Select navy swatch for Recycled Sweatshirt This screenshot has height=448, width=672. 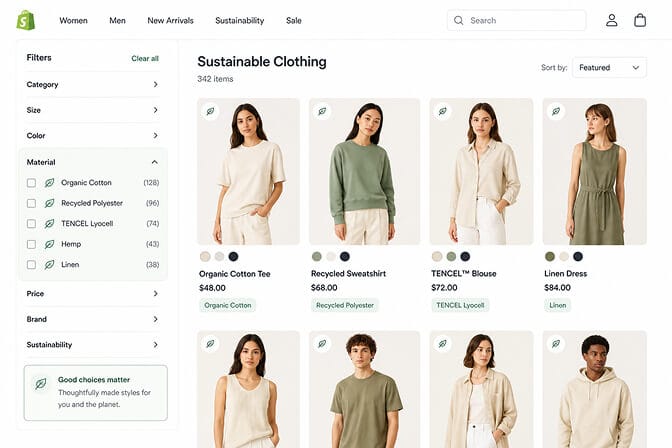345,256
